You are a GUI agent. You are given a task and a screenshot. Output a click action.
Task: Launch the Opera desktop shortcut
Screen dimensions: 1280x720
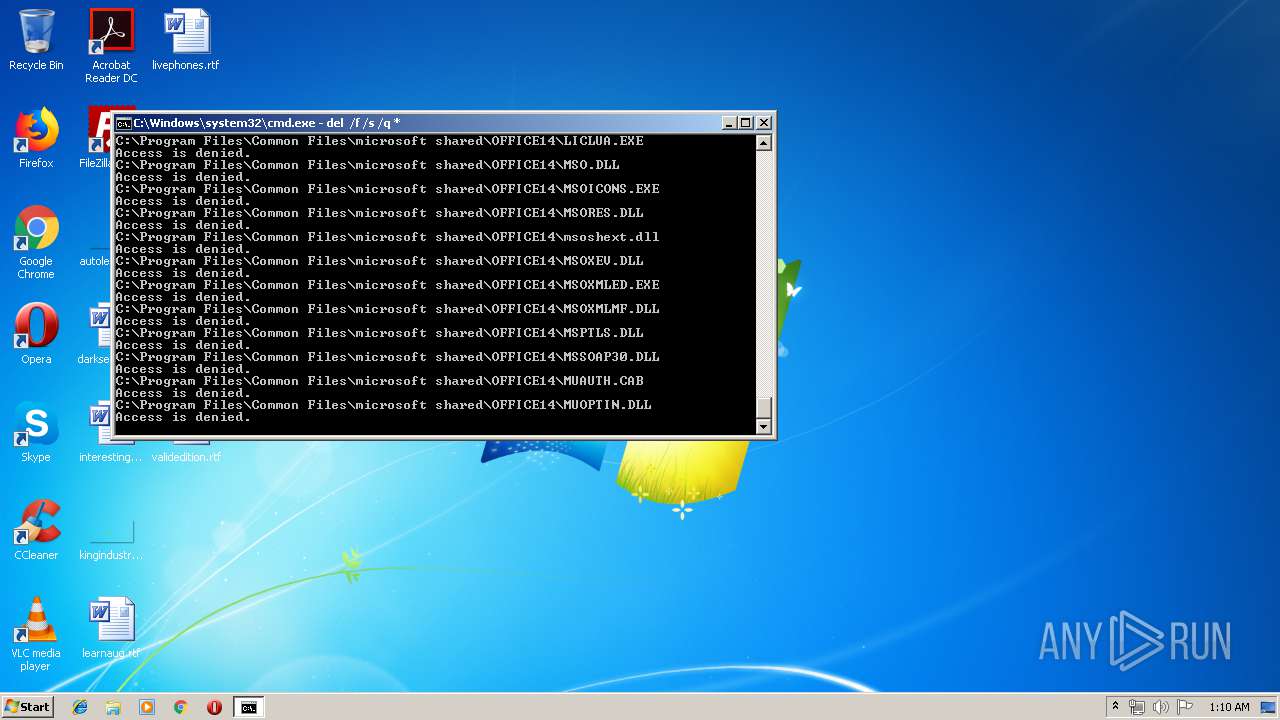pyautogui.click(x=36, y=334)
